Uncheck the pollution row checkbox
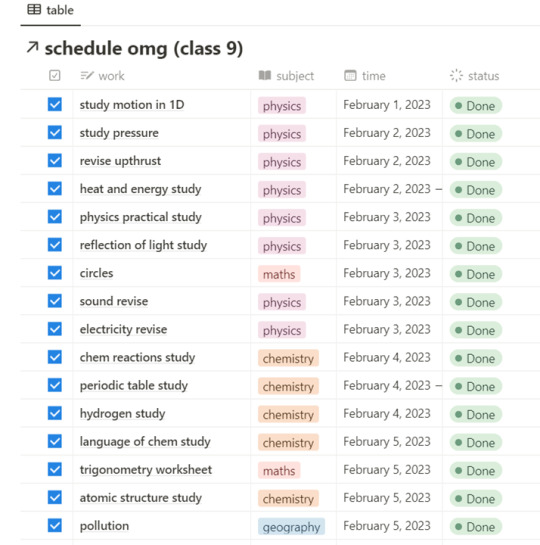This screenshot has height=545, width=540. [55, 526]
